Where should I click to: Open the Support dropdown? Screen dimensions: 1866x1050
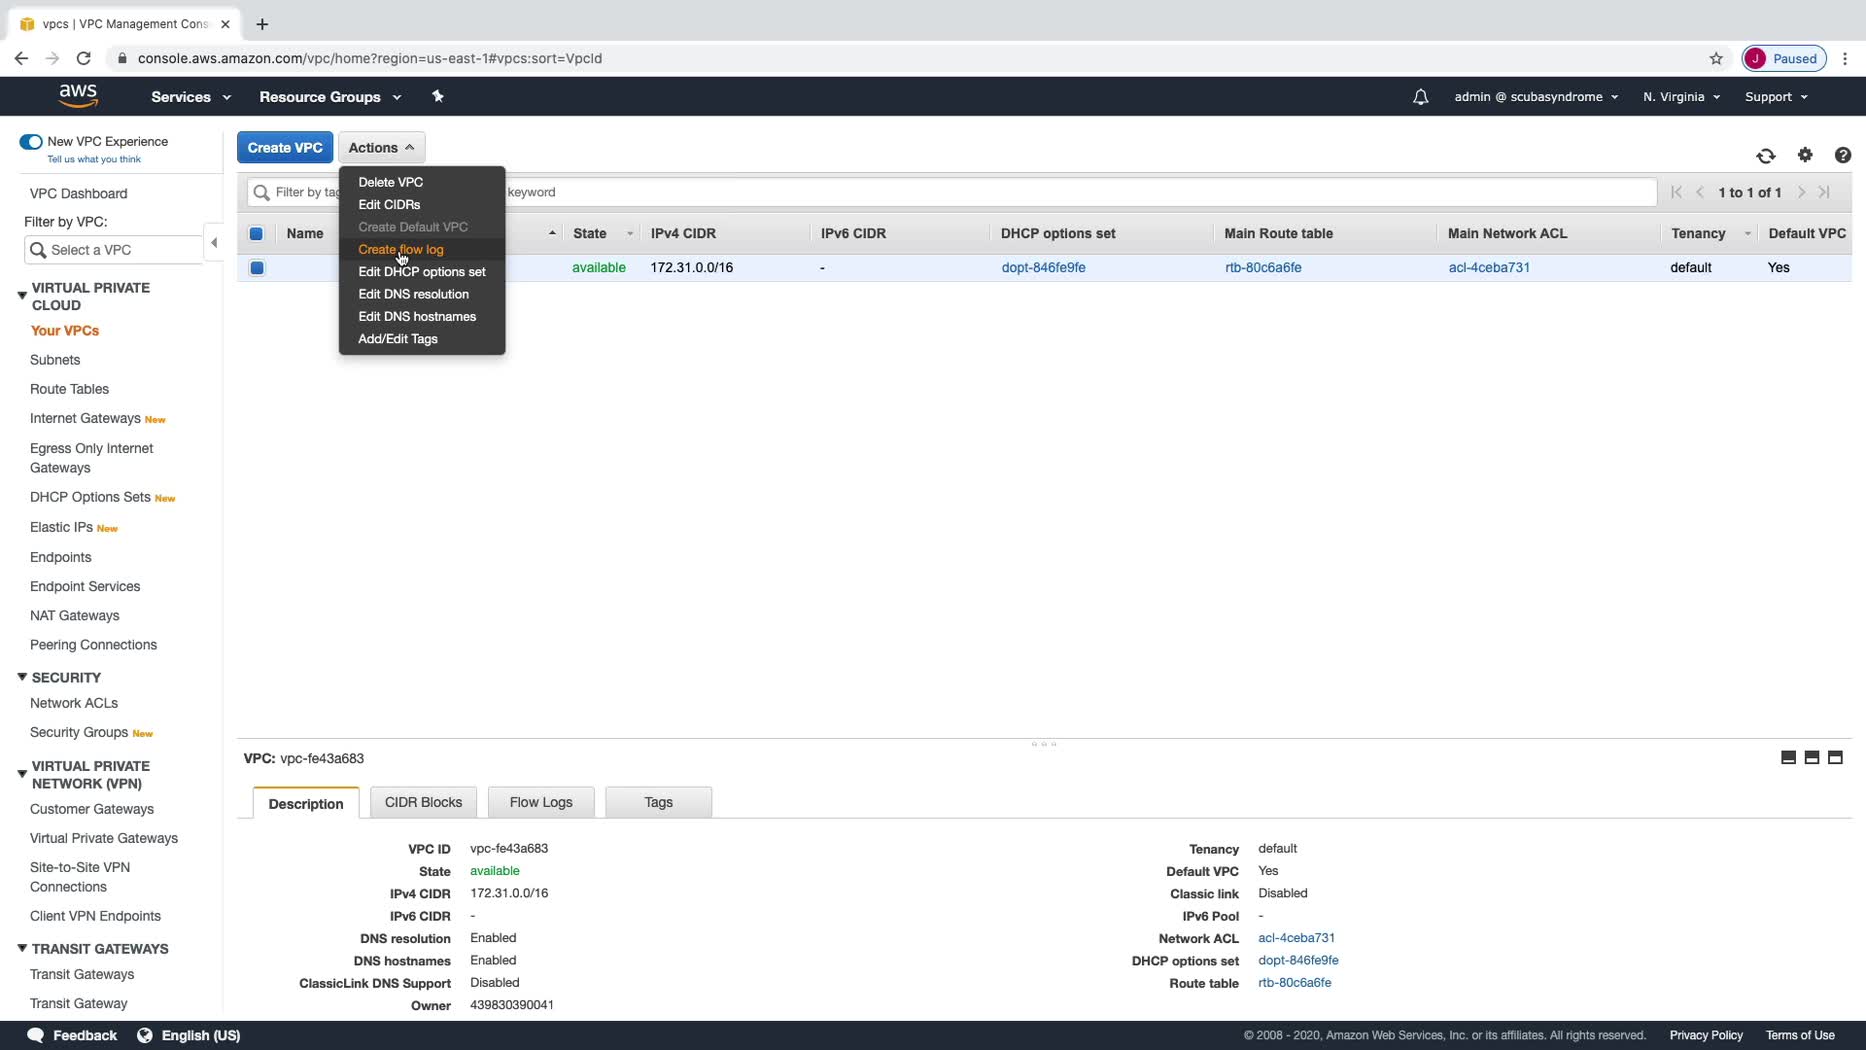[1776, 97]
